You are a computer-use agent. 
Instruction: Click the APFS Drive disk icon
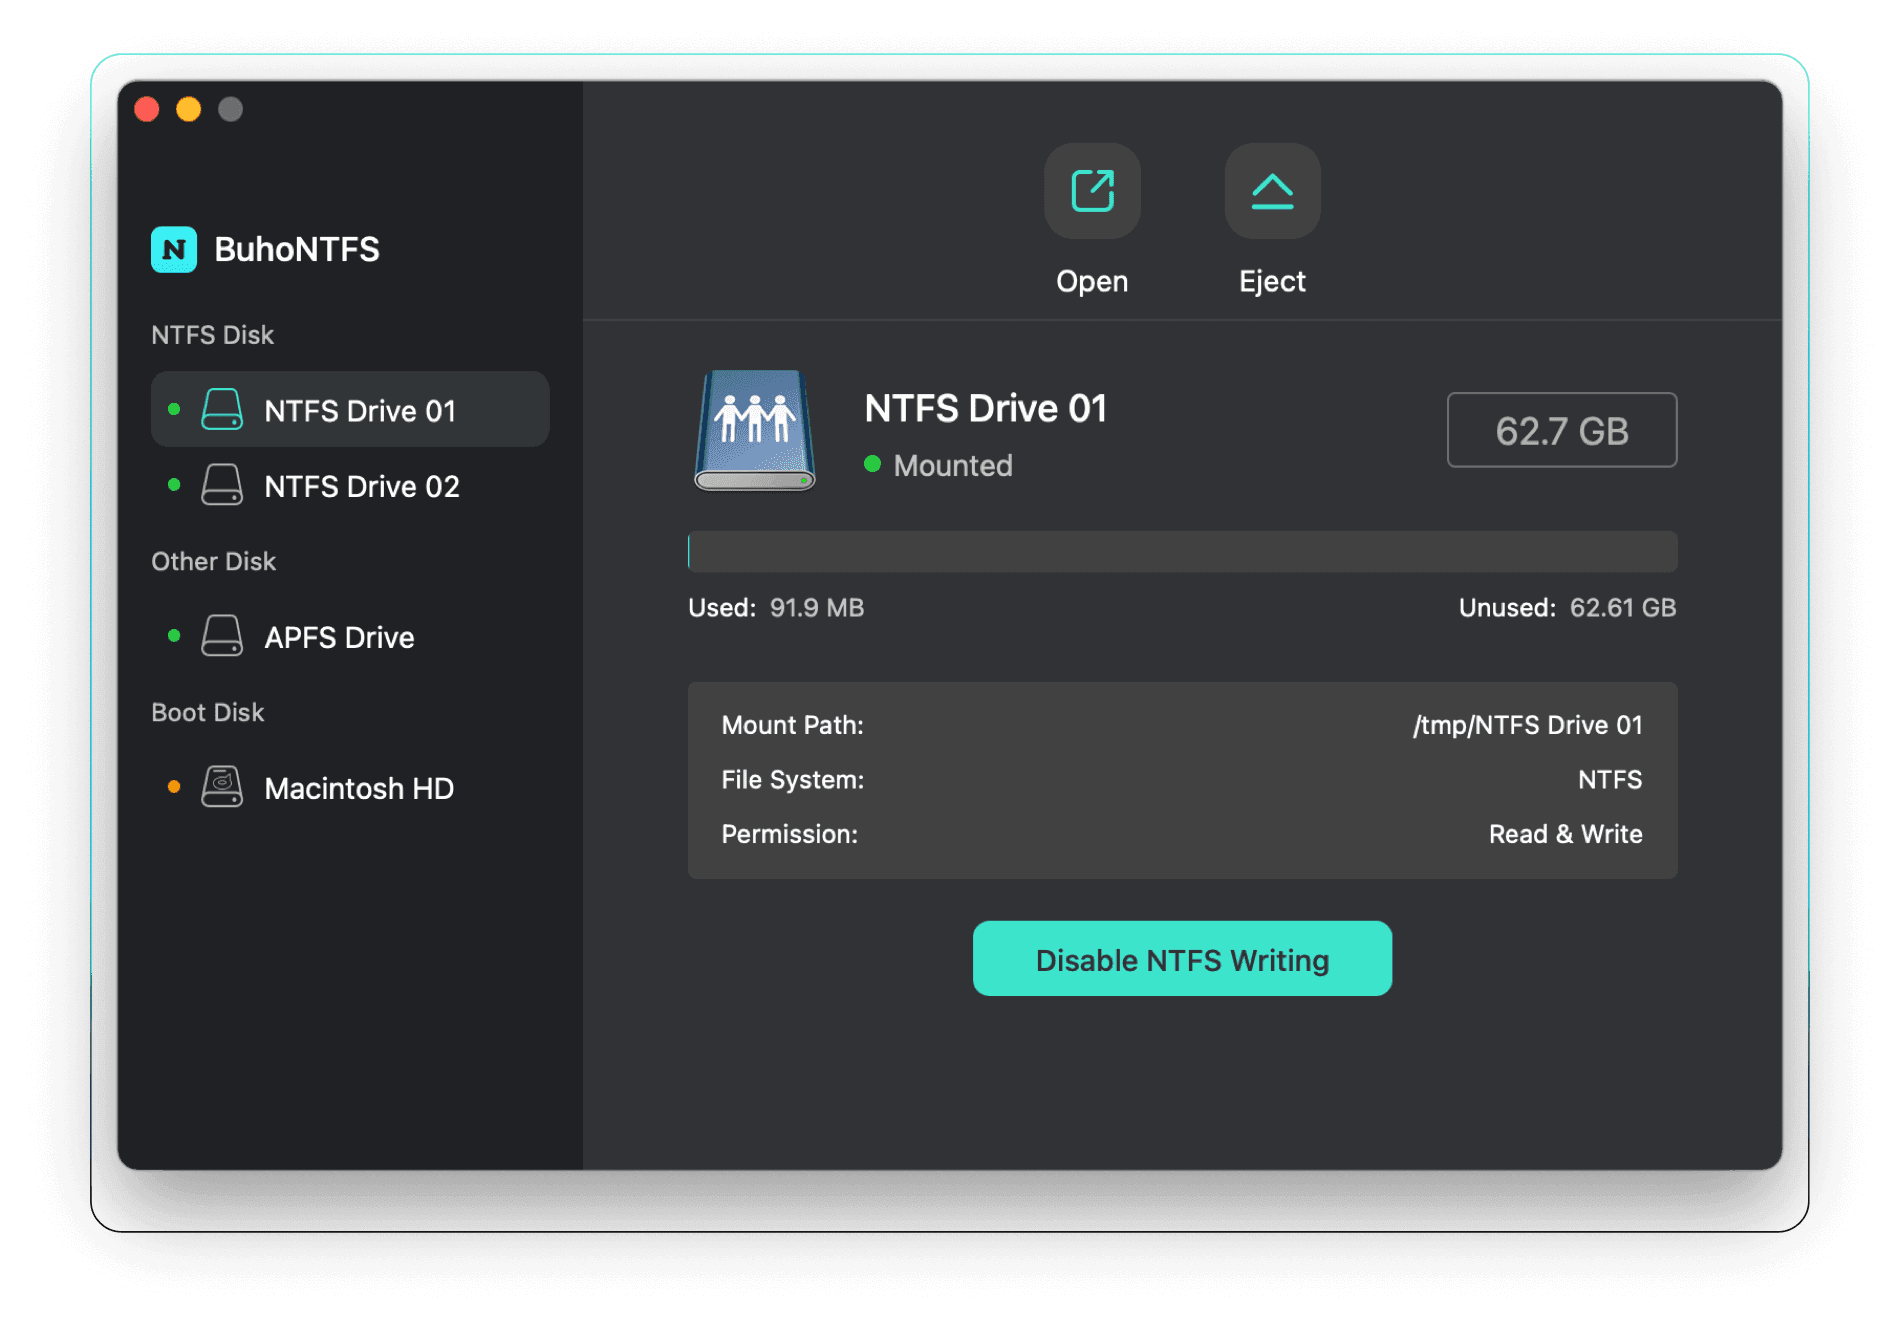tap(222, 636)
